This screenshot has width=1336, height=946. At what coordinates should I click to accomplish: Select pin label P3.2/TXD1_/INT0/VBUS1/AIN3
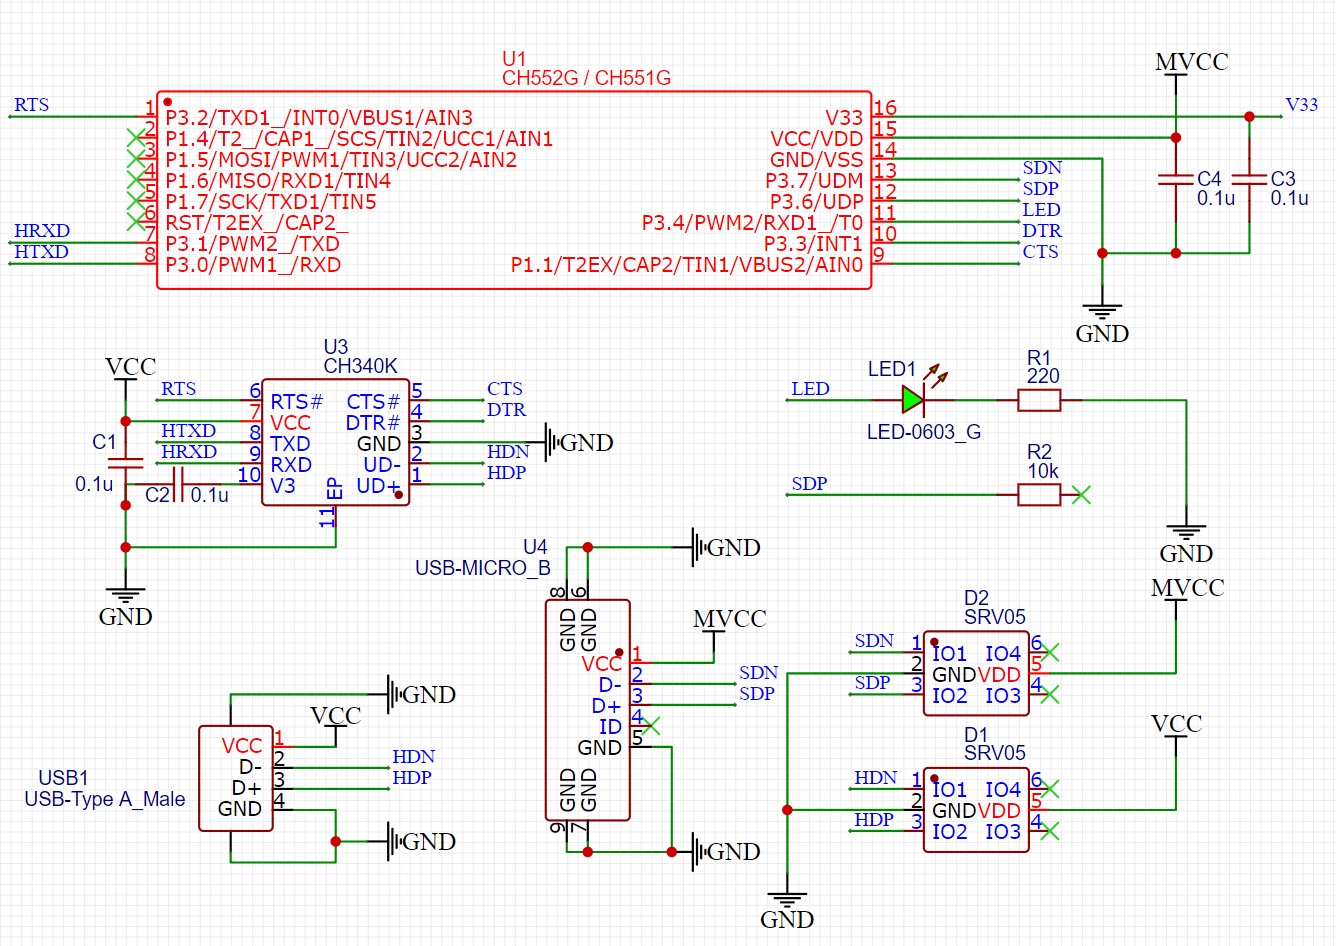point(319,118)
